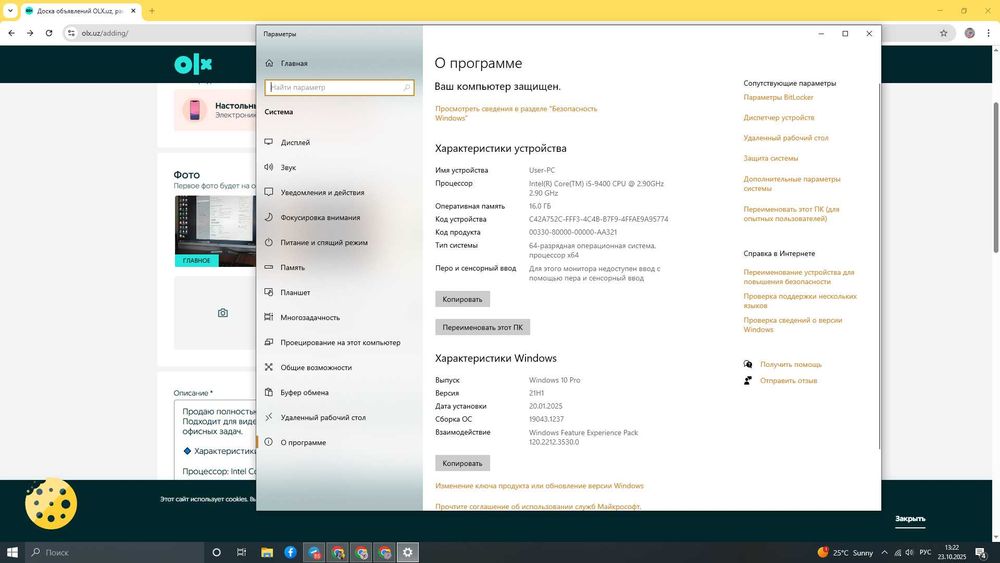Open the Безопасность Windows details link
Image resolution: width=1000 pixels, height=563 pixels.
(x=516, y=113)
